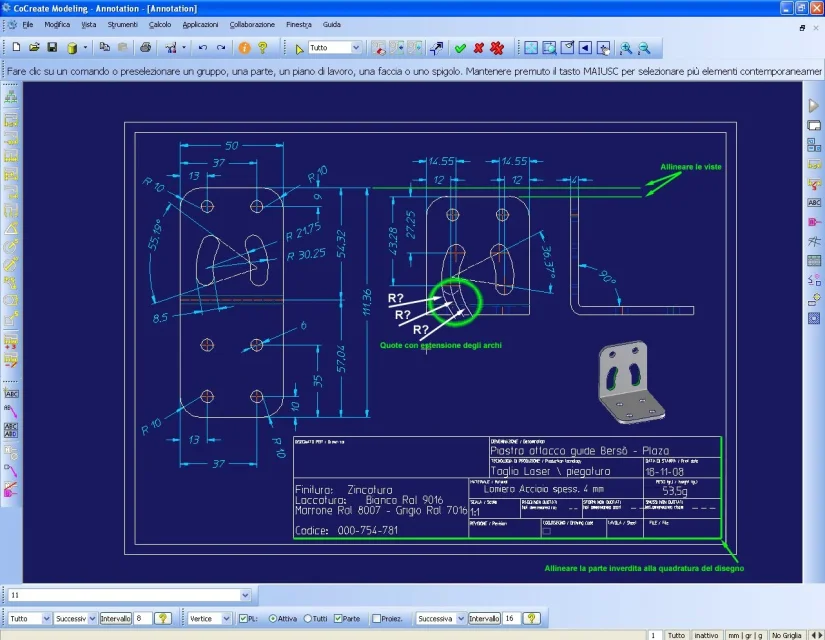The image size is (825, 640).
Task: Open file using folder toolbar icon
Action: click(x=34, y=48)
